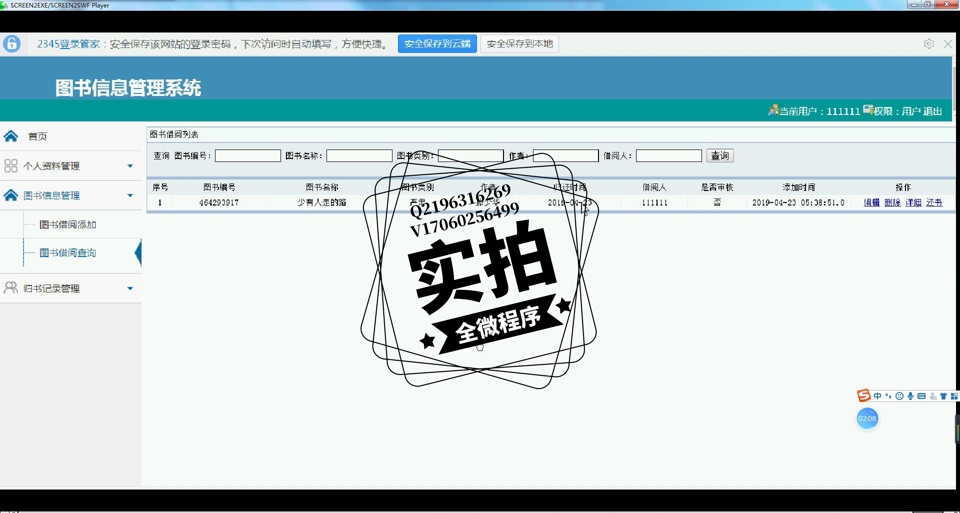
Task: Click the lock icon of 2345登录管家
Action: point(12,44)
